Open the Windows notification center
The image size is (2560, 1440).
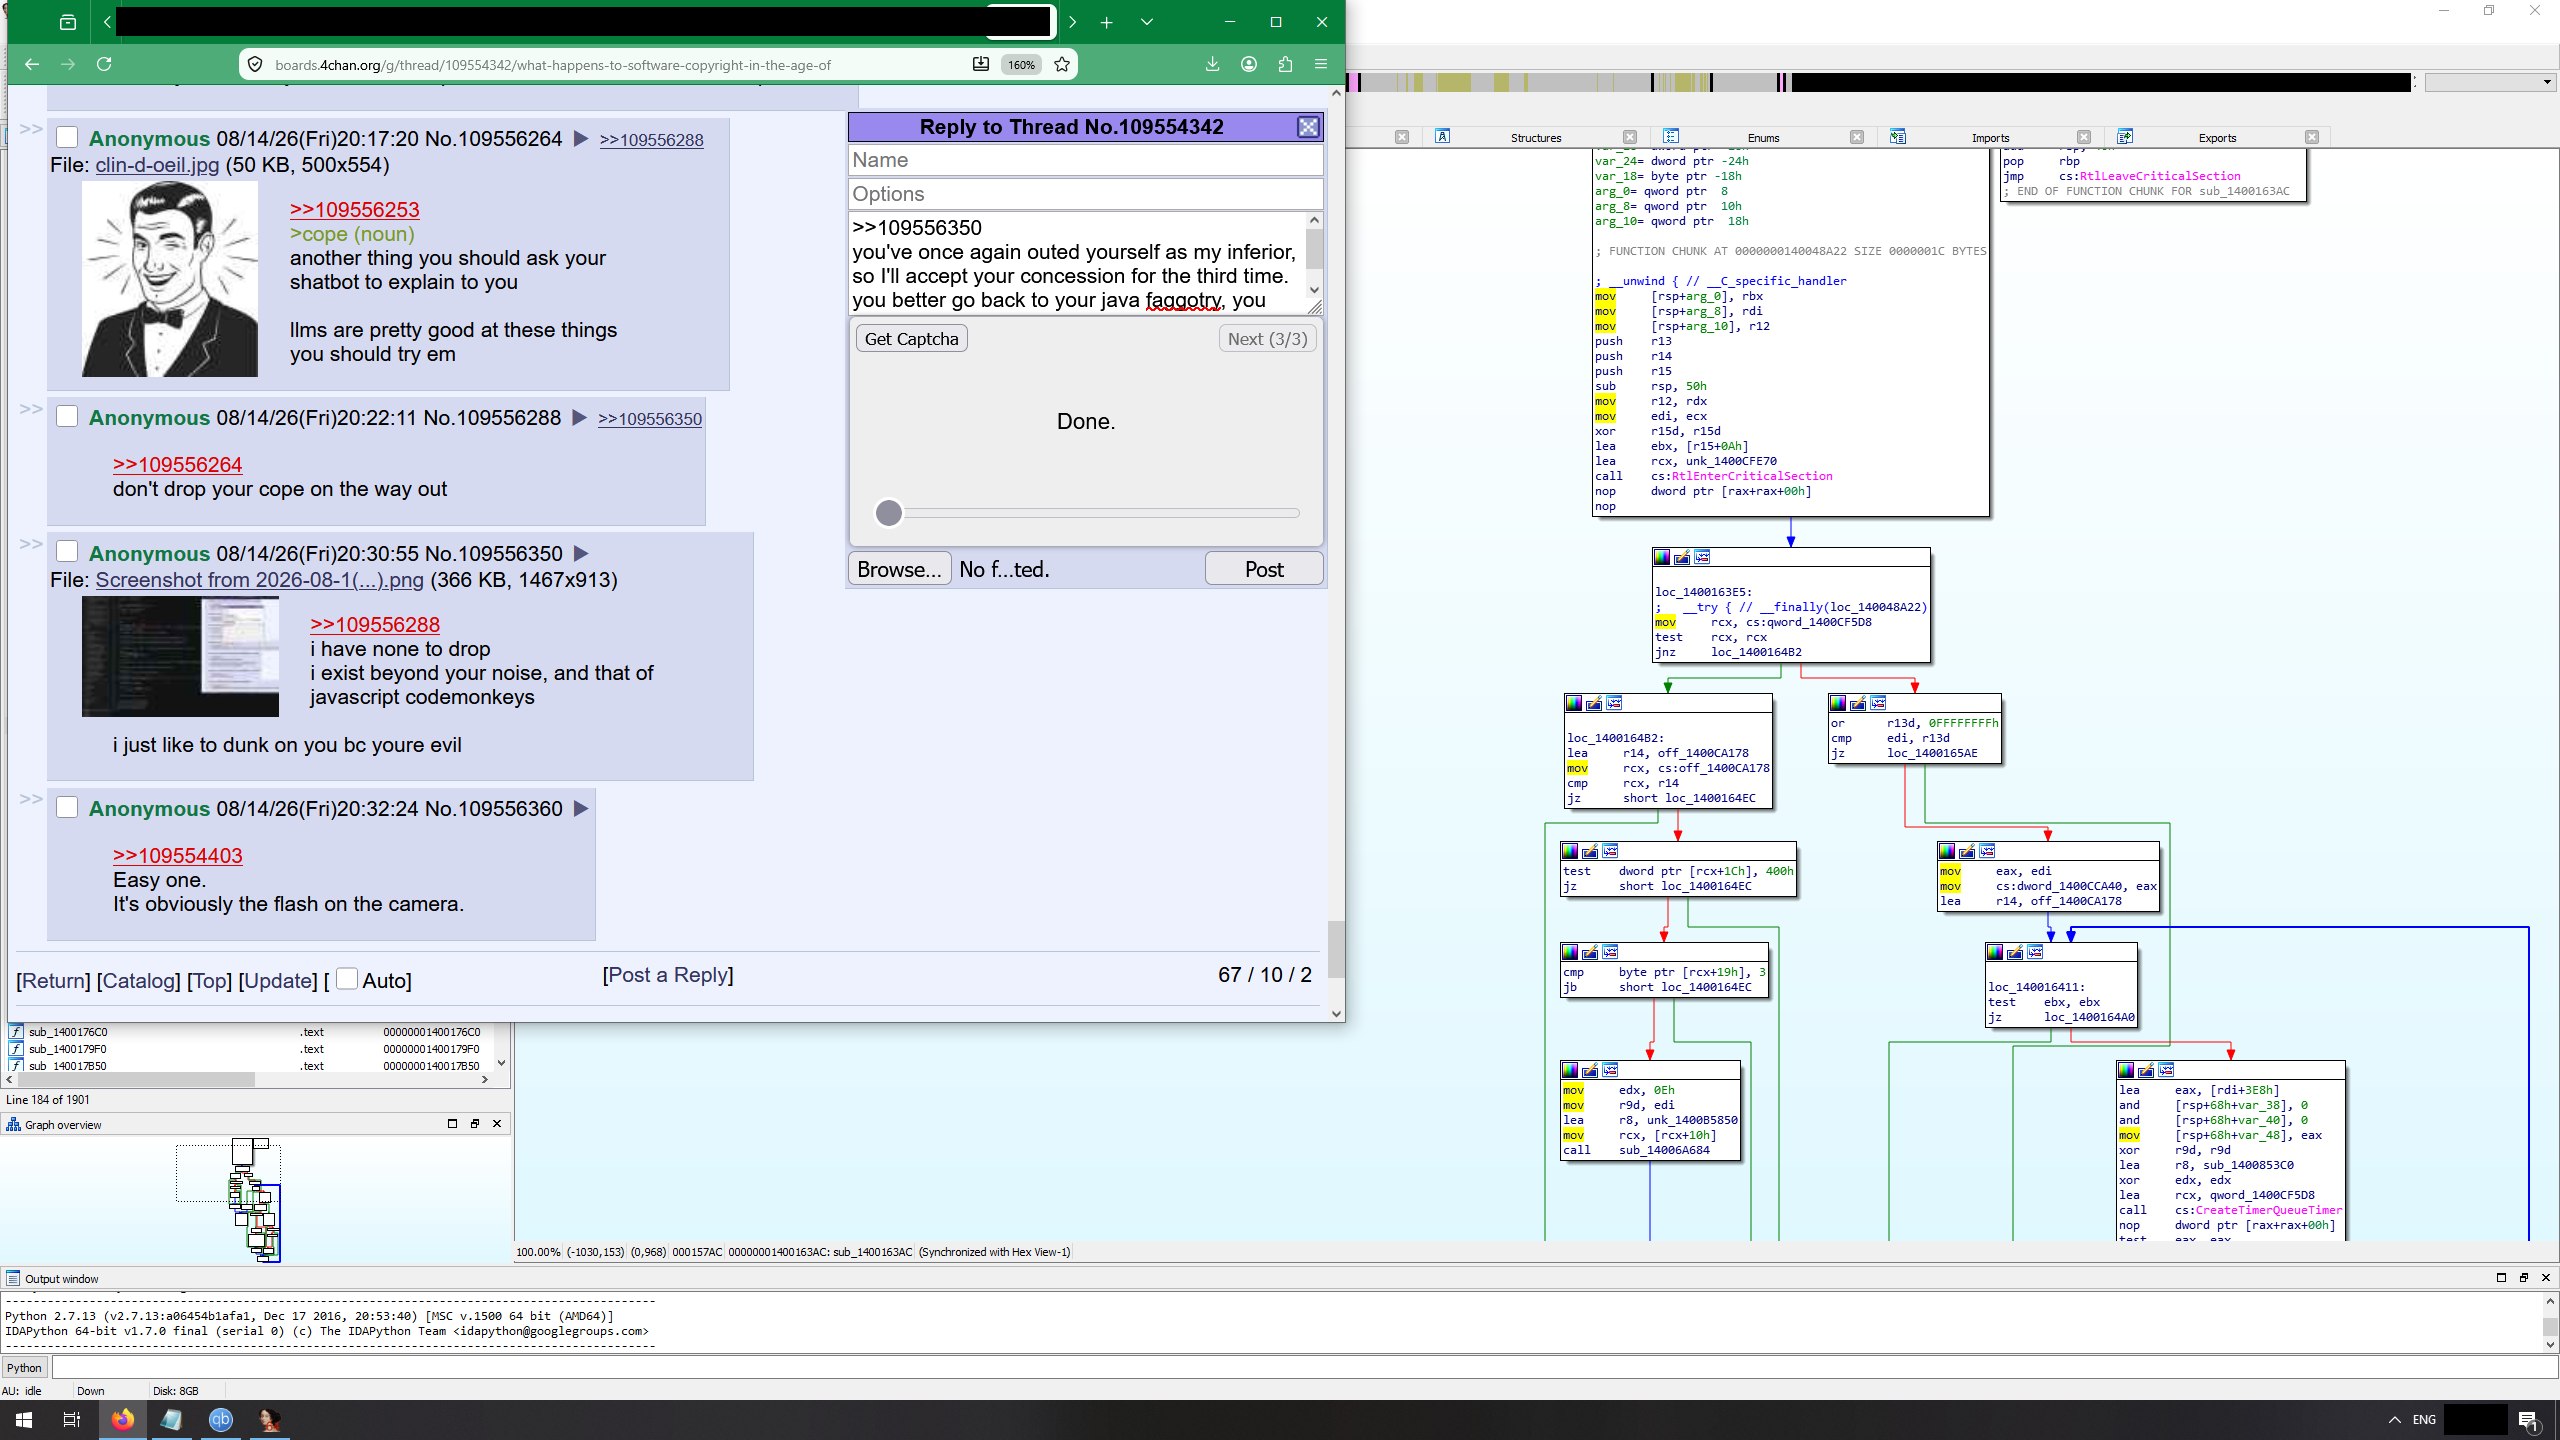pos(2528,1420)
